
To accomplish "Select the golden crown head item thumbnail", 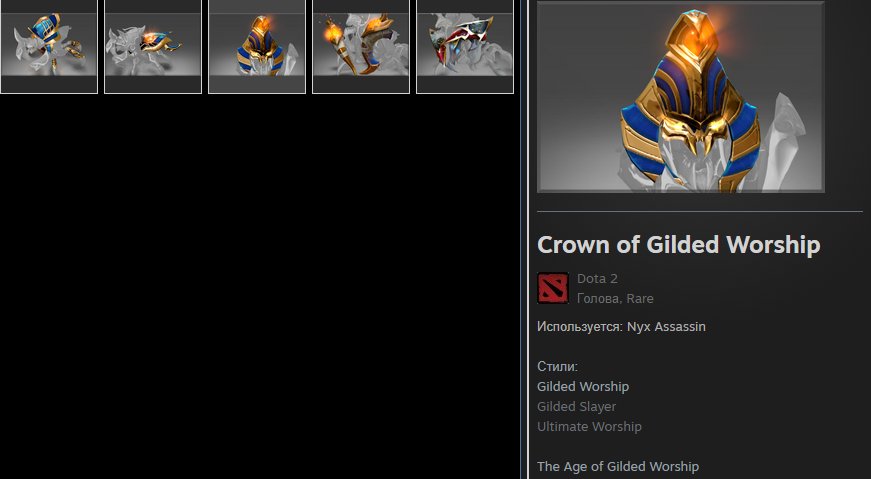I will (257, 47).
